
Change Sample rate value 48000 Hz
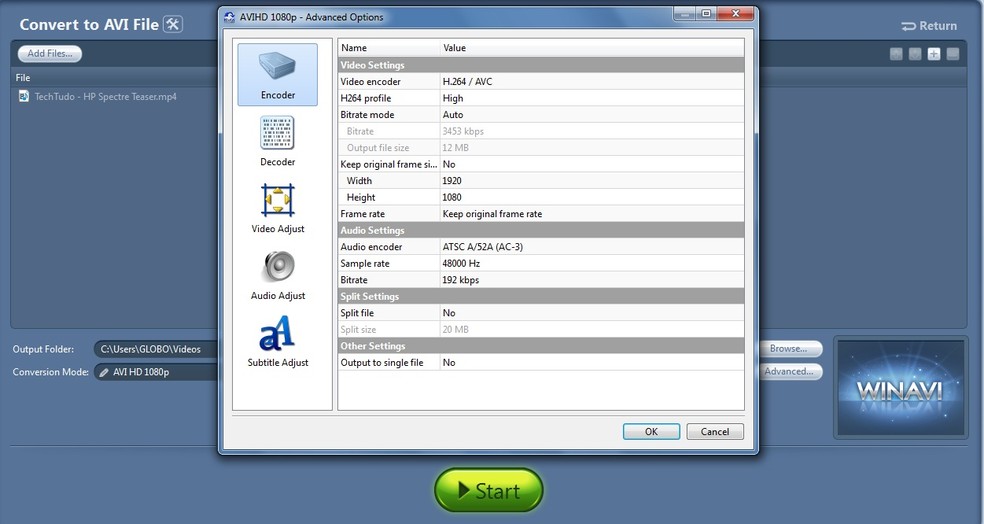(592, 264)
